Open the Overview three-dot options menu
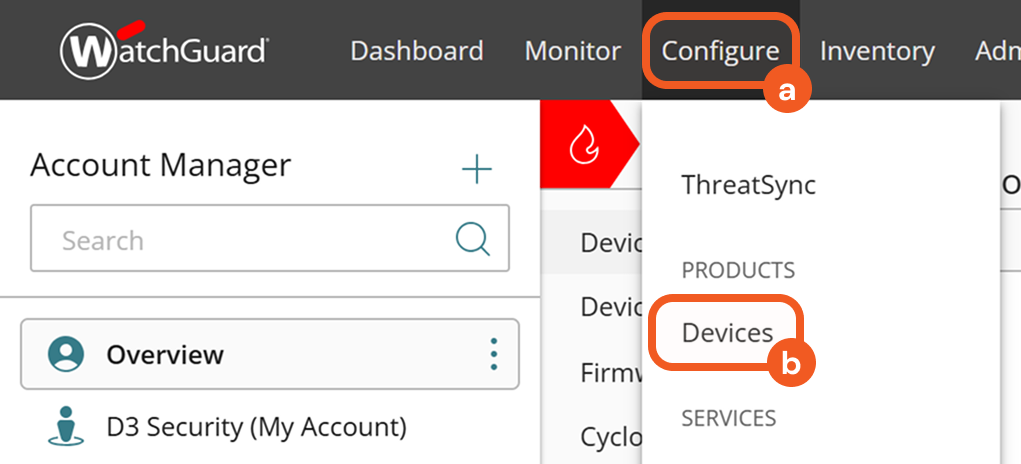The image size is (1021, 464). tap(493, 354)
